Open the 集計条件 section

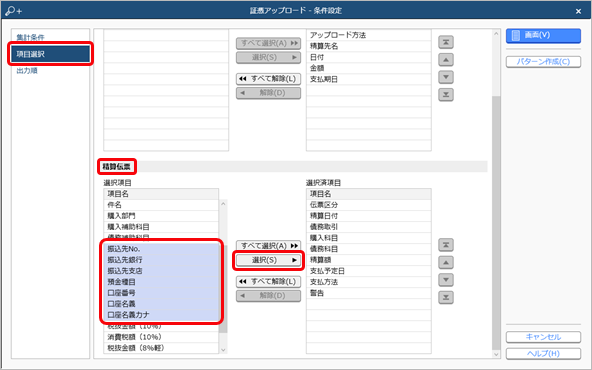pyautogui.click(x=30, y=37)
